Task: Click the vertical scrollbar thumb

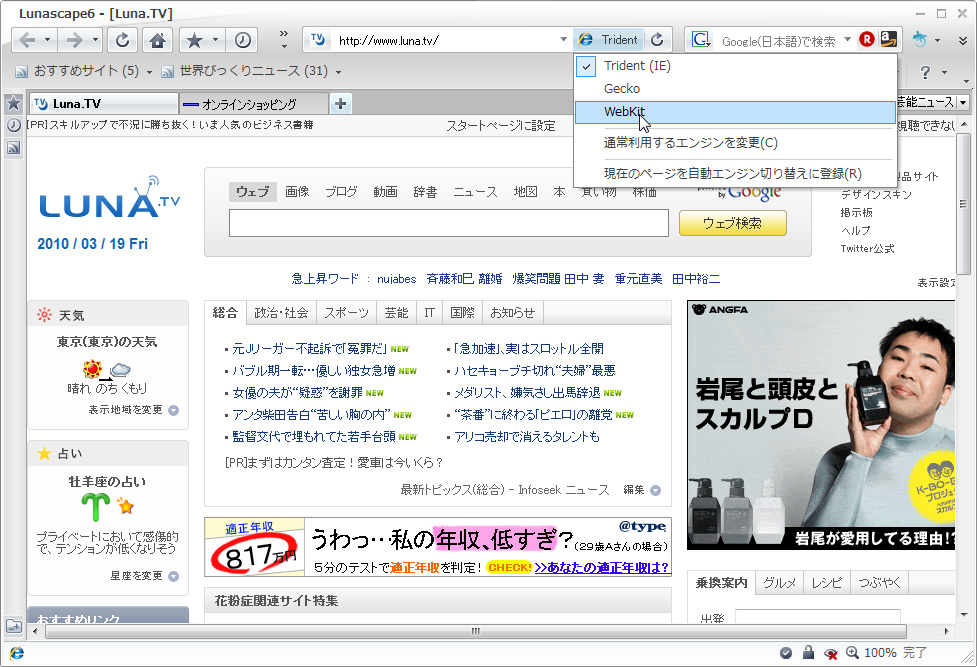Action: point(963,204)
